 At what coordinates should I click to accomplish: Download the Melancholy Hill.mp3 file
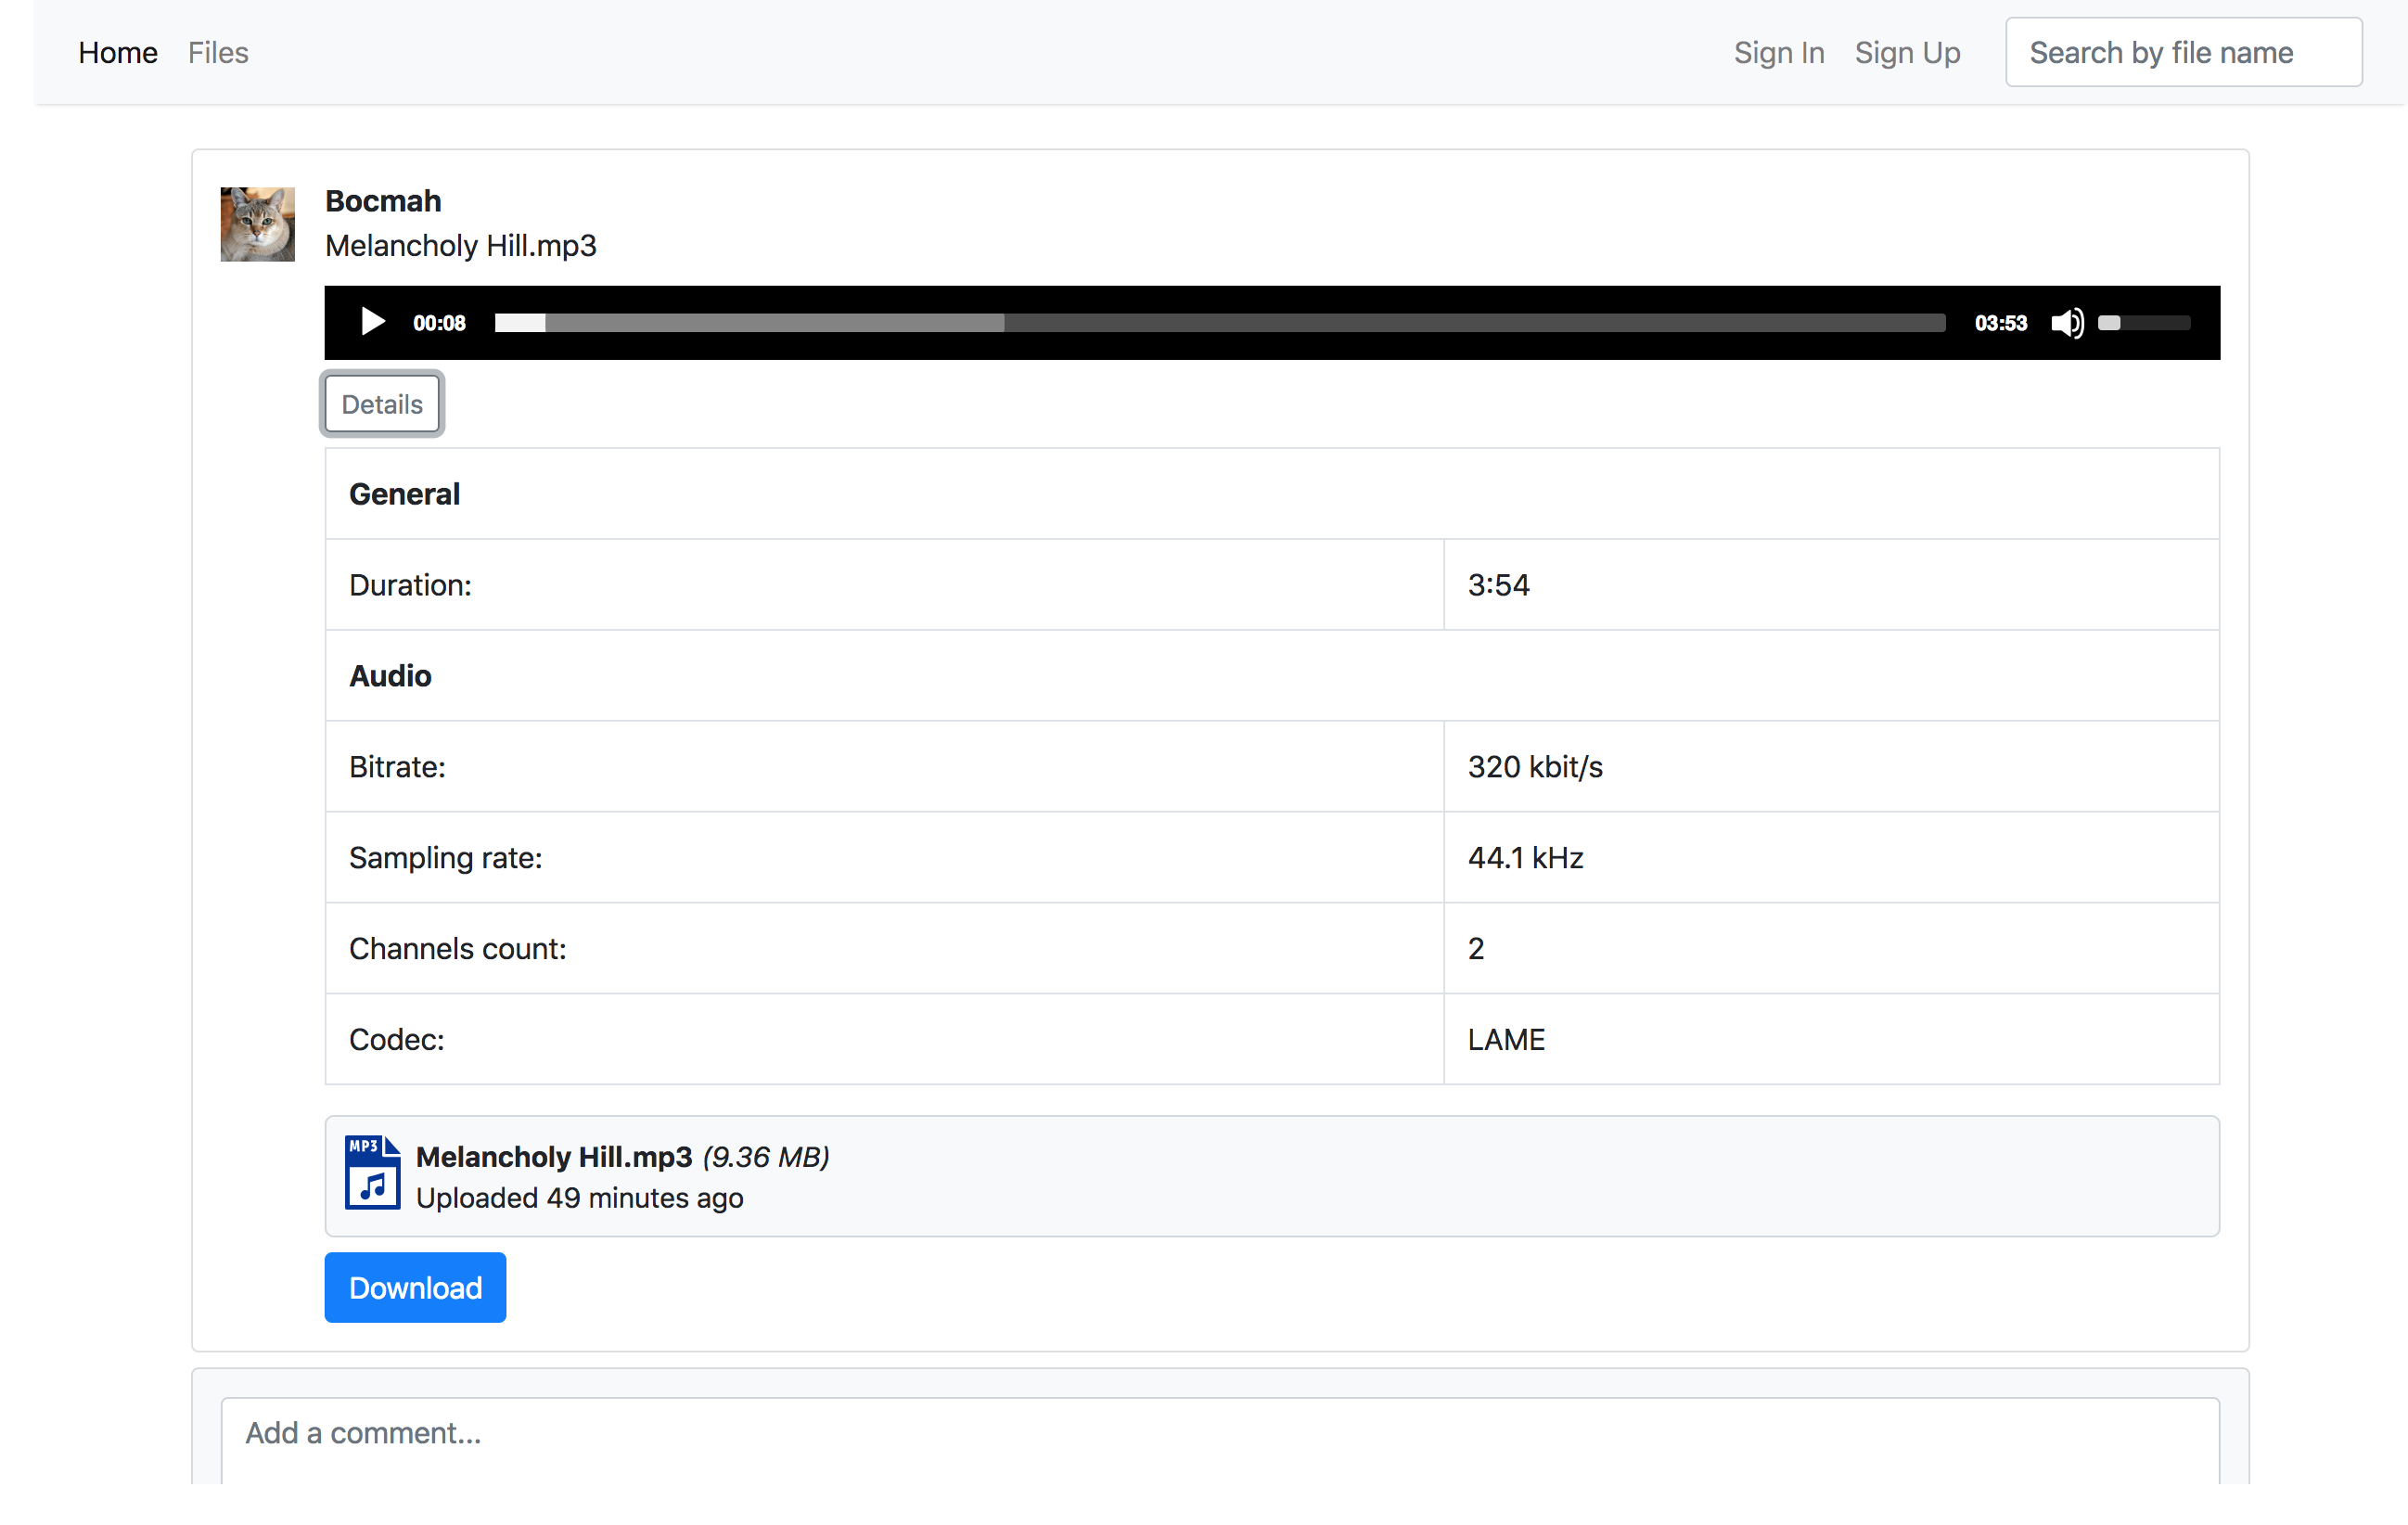[415, 1287]
